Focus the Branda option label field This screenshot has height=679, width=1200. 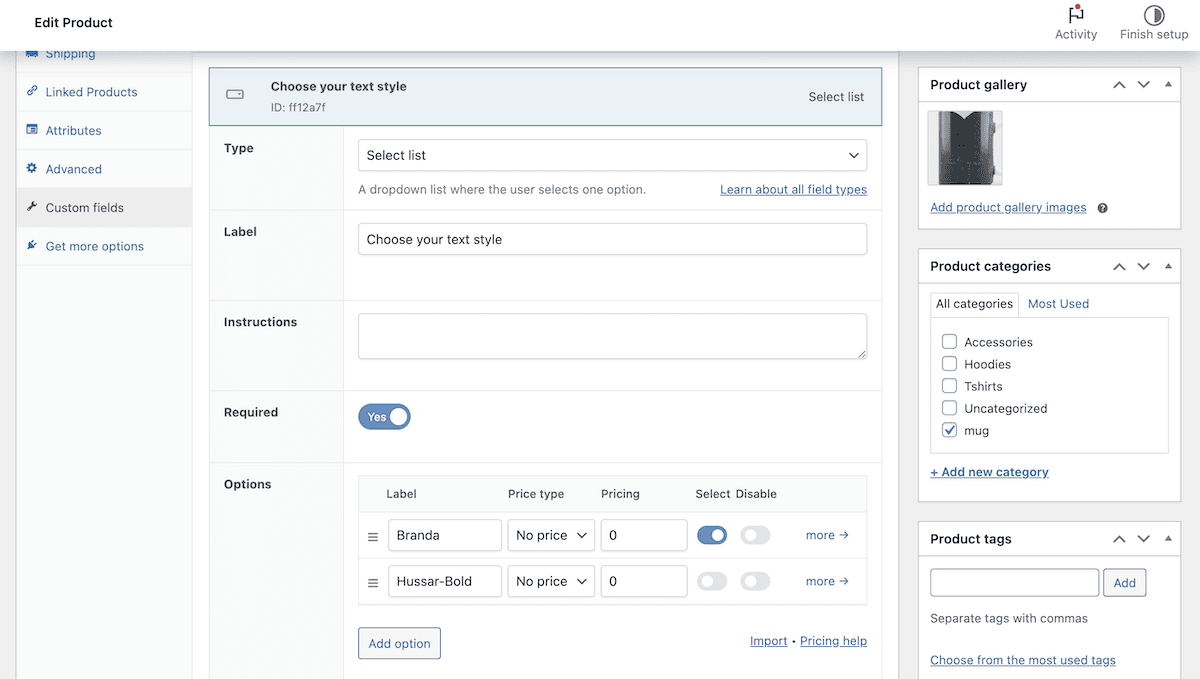(445, 535)
